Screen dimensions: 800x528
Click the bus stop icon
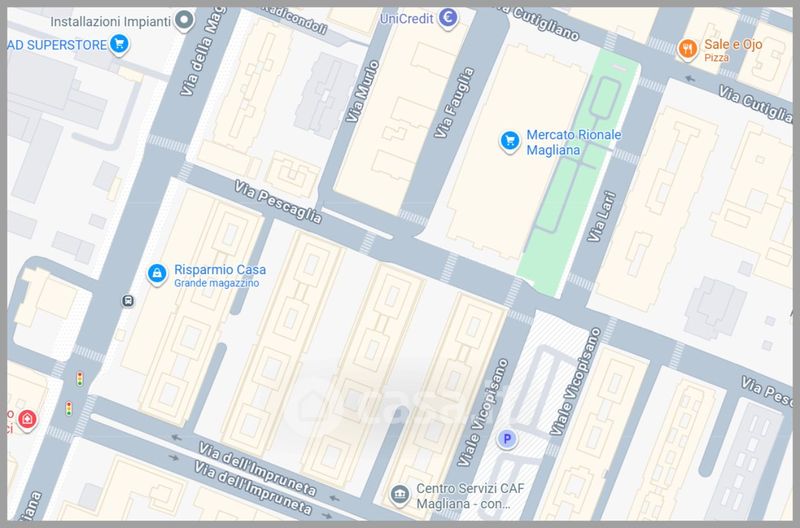(127, 300)
